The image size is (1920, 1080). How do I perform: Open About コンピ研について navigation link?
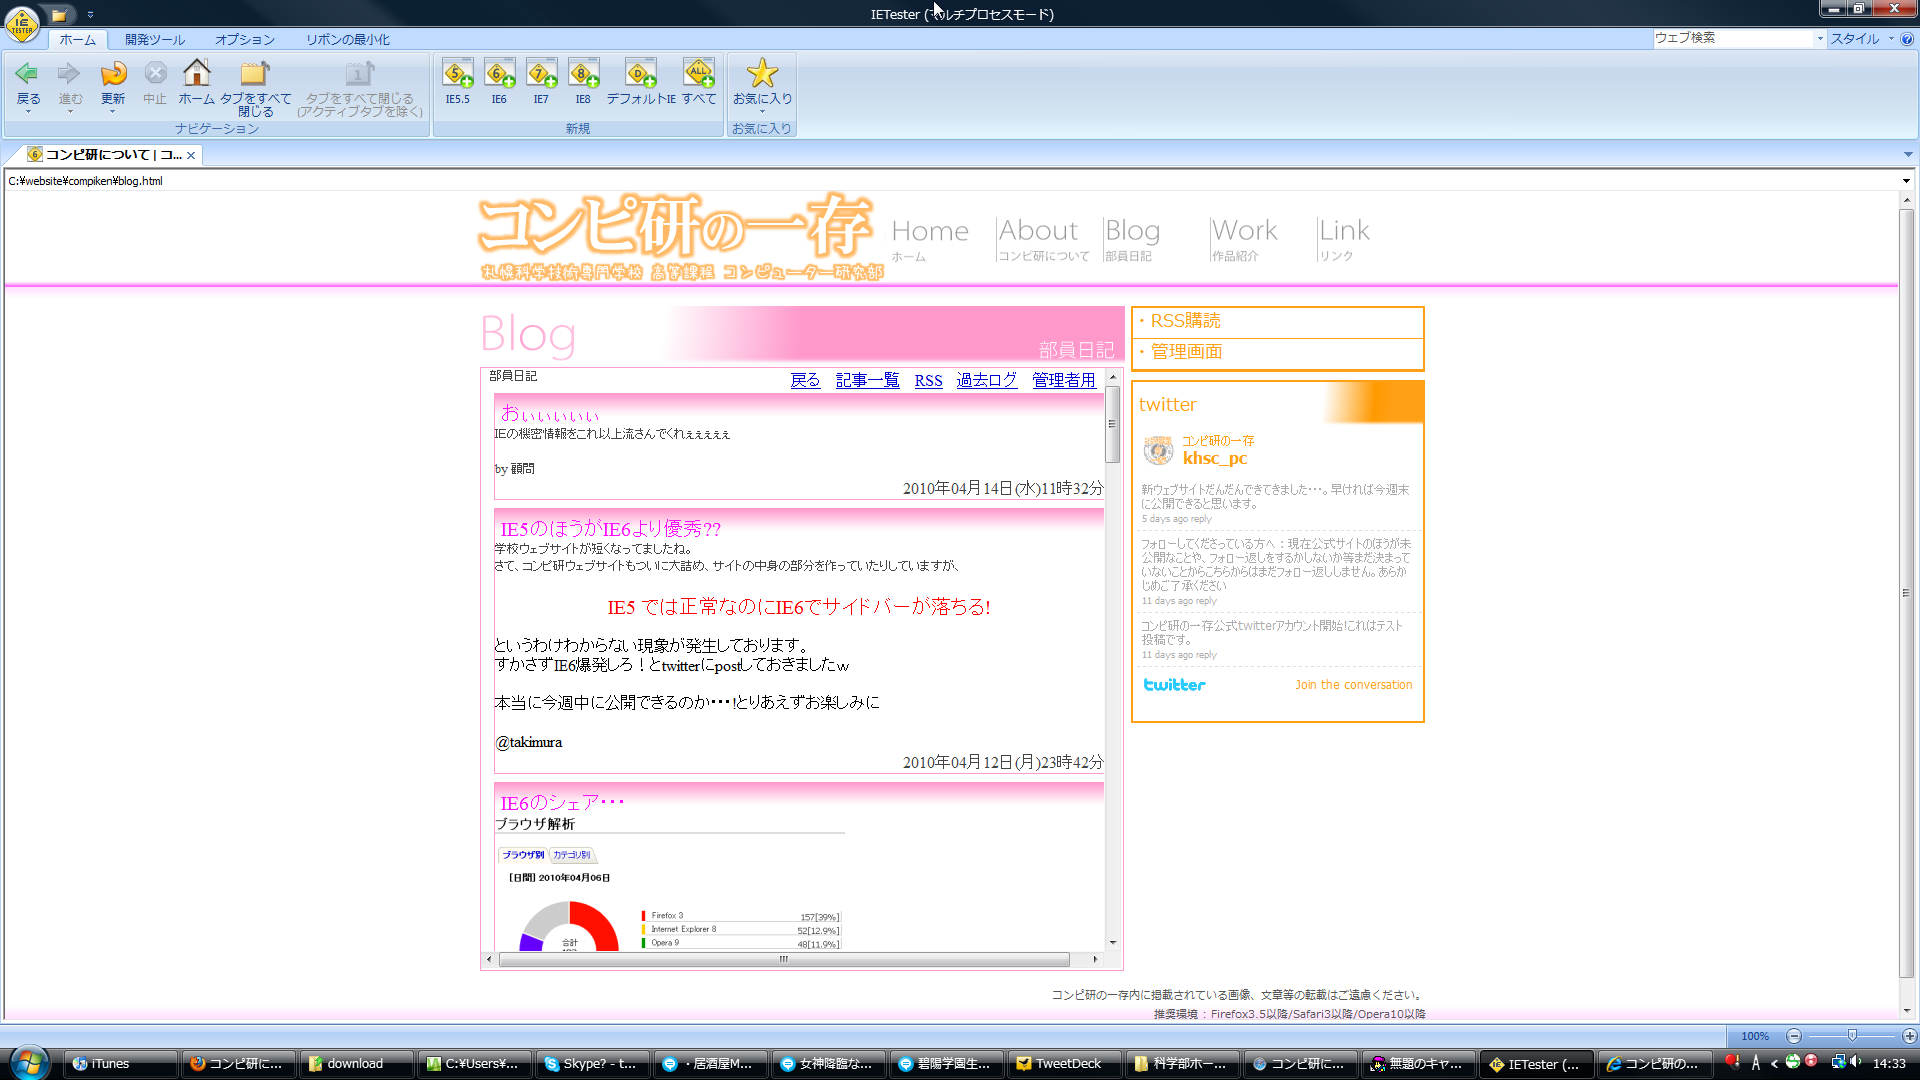pos(1043,240)
